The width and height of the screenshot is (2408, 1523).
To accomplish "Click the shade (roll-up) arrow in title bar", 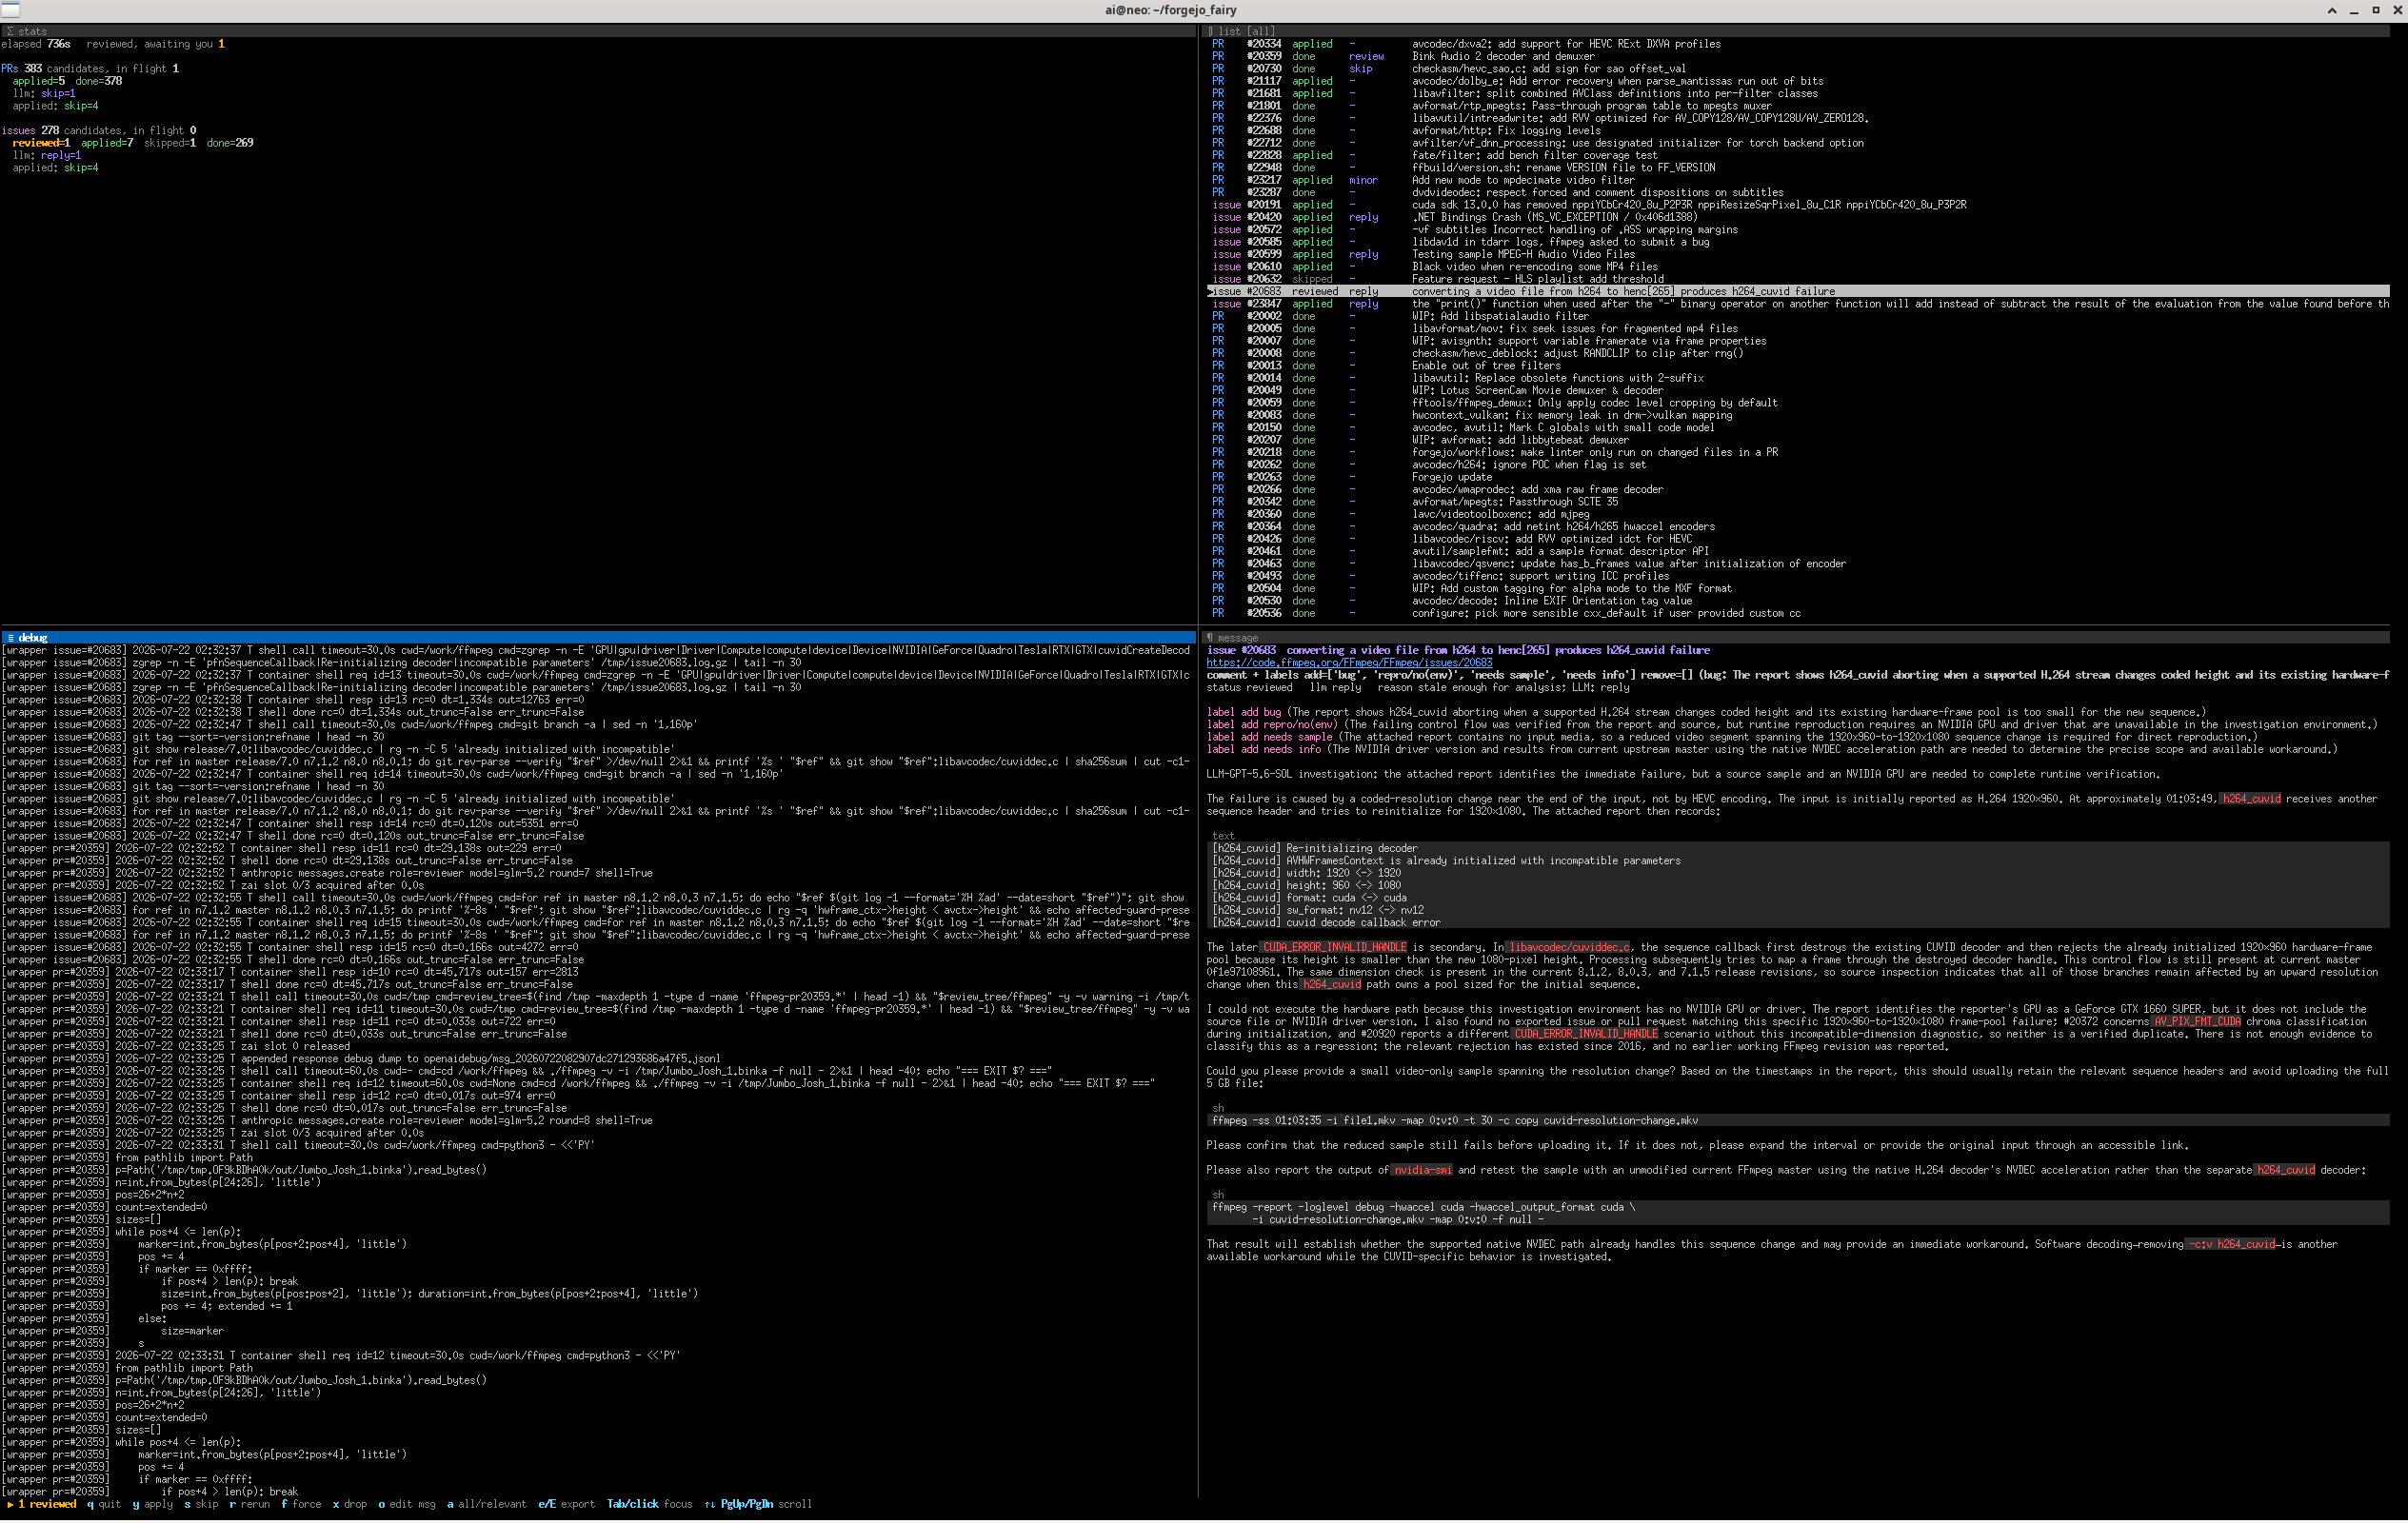I will (x=2332, y=10).
